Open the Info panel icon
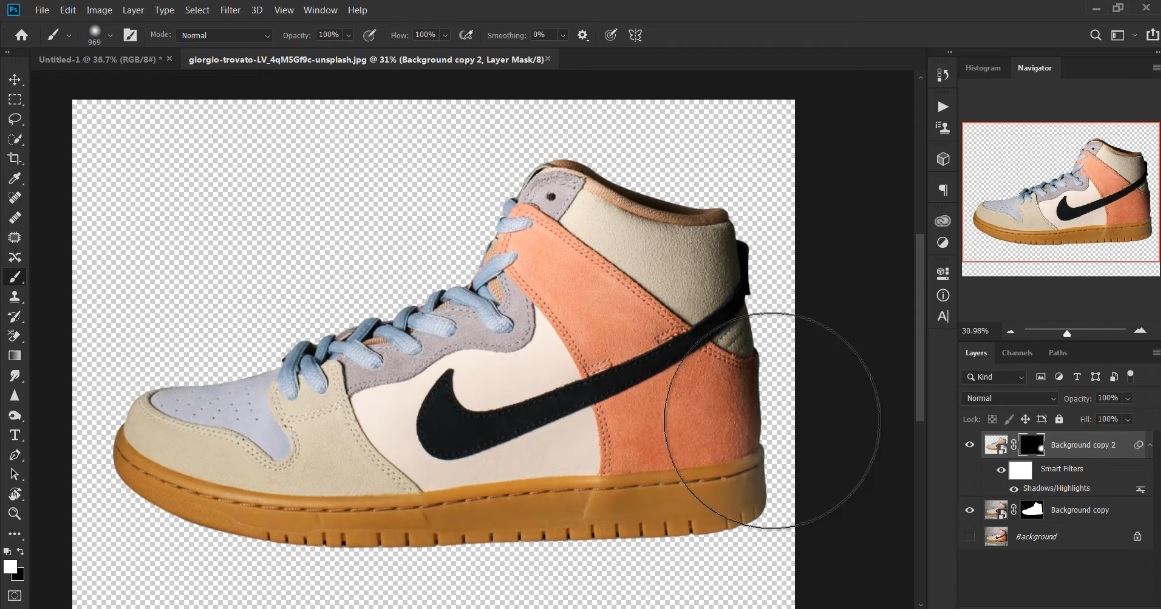 pyautogui.click(x=943, y=295)
